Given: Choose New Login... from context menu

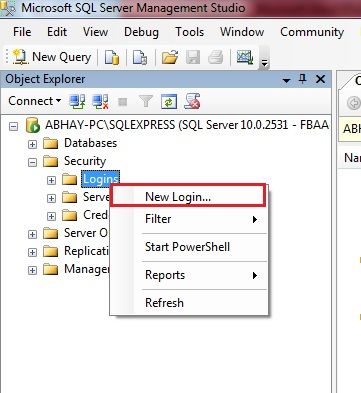Looking at the screenshot, I should click(188, 197).
